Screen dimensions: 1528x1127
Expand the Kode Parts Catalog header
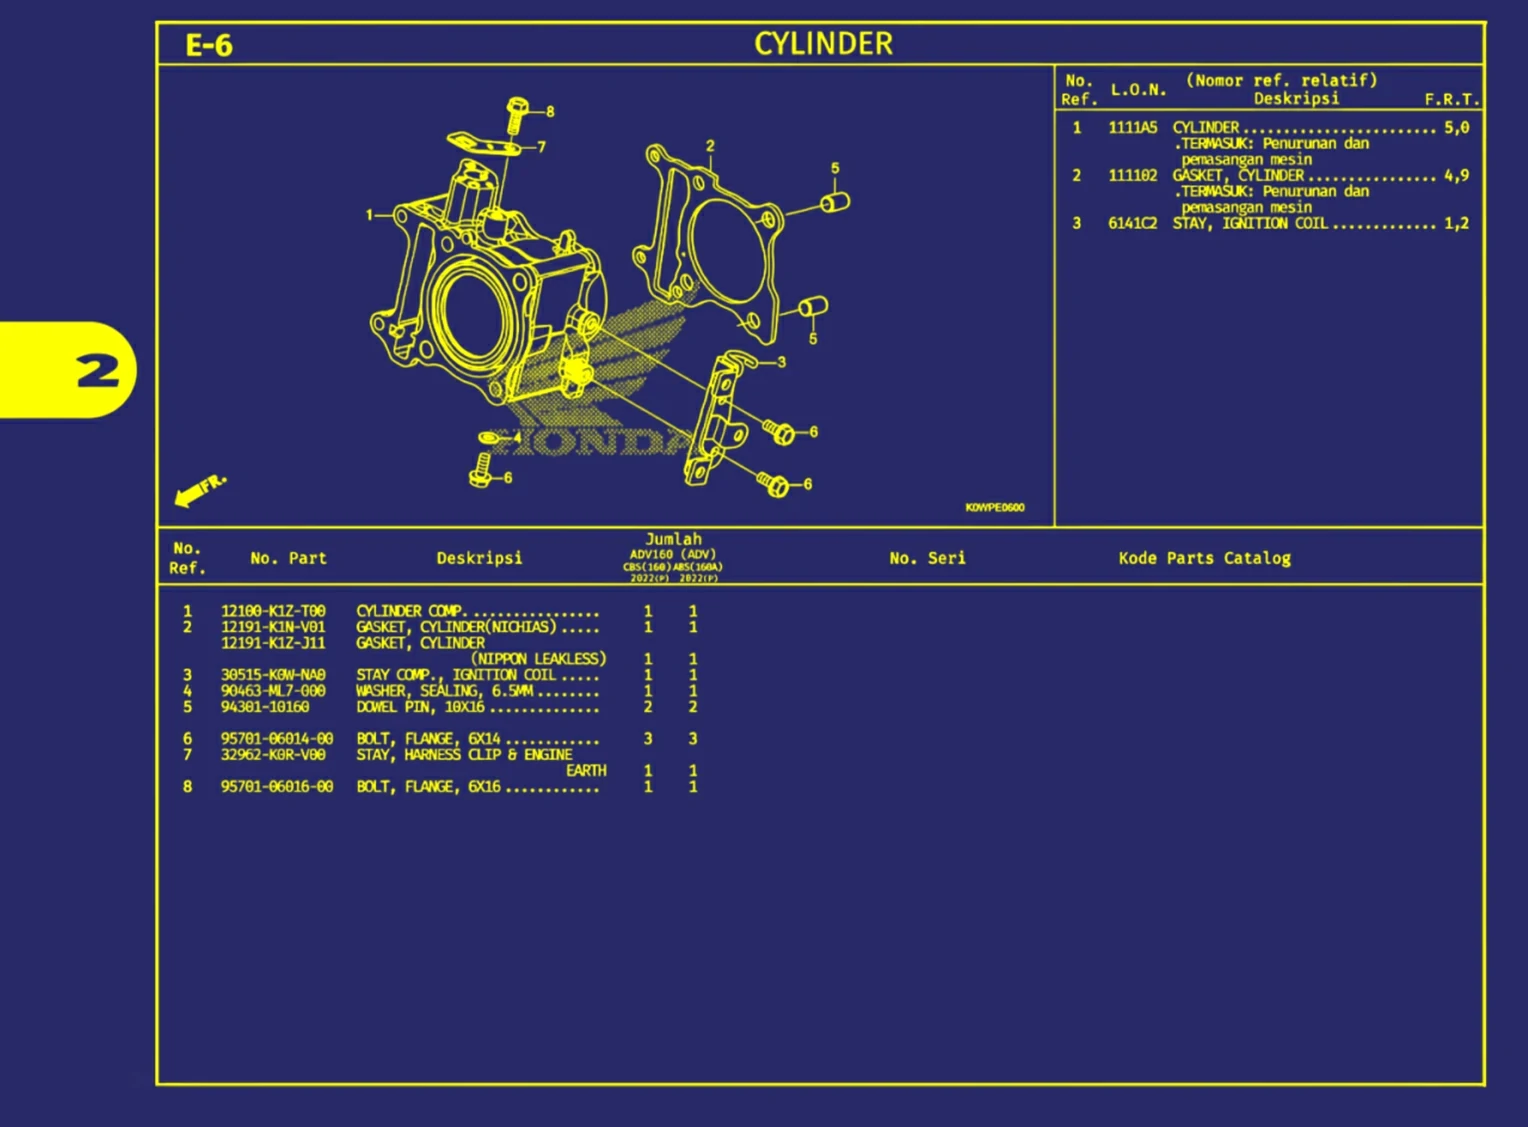pyautogui.click(x=1204, y=558)
